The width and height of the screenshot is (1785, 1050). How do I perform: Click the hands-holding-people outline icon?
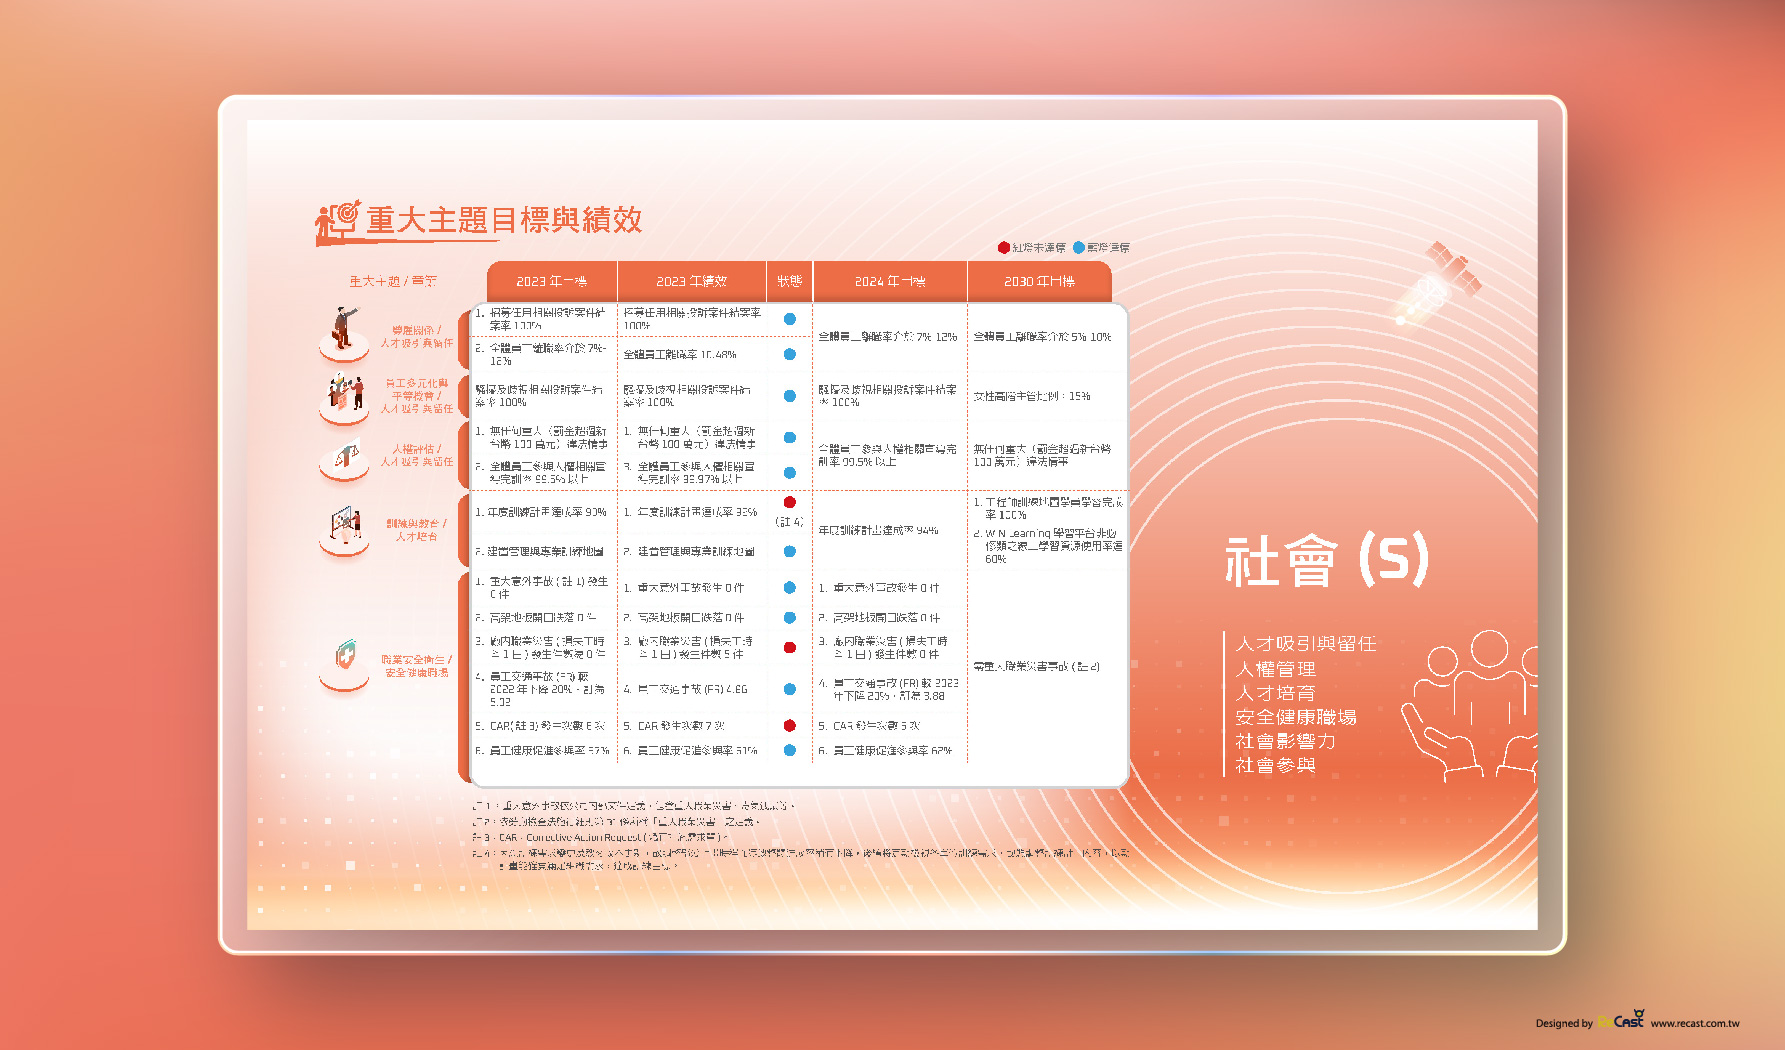click(1469, 705)
